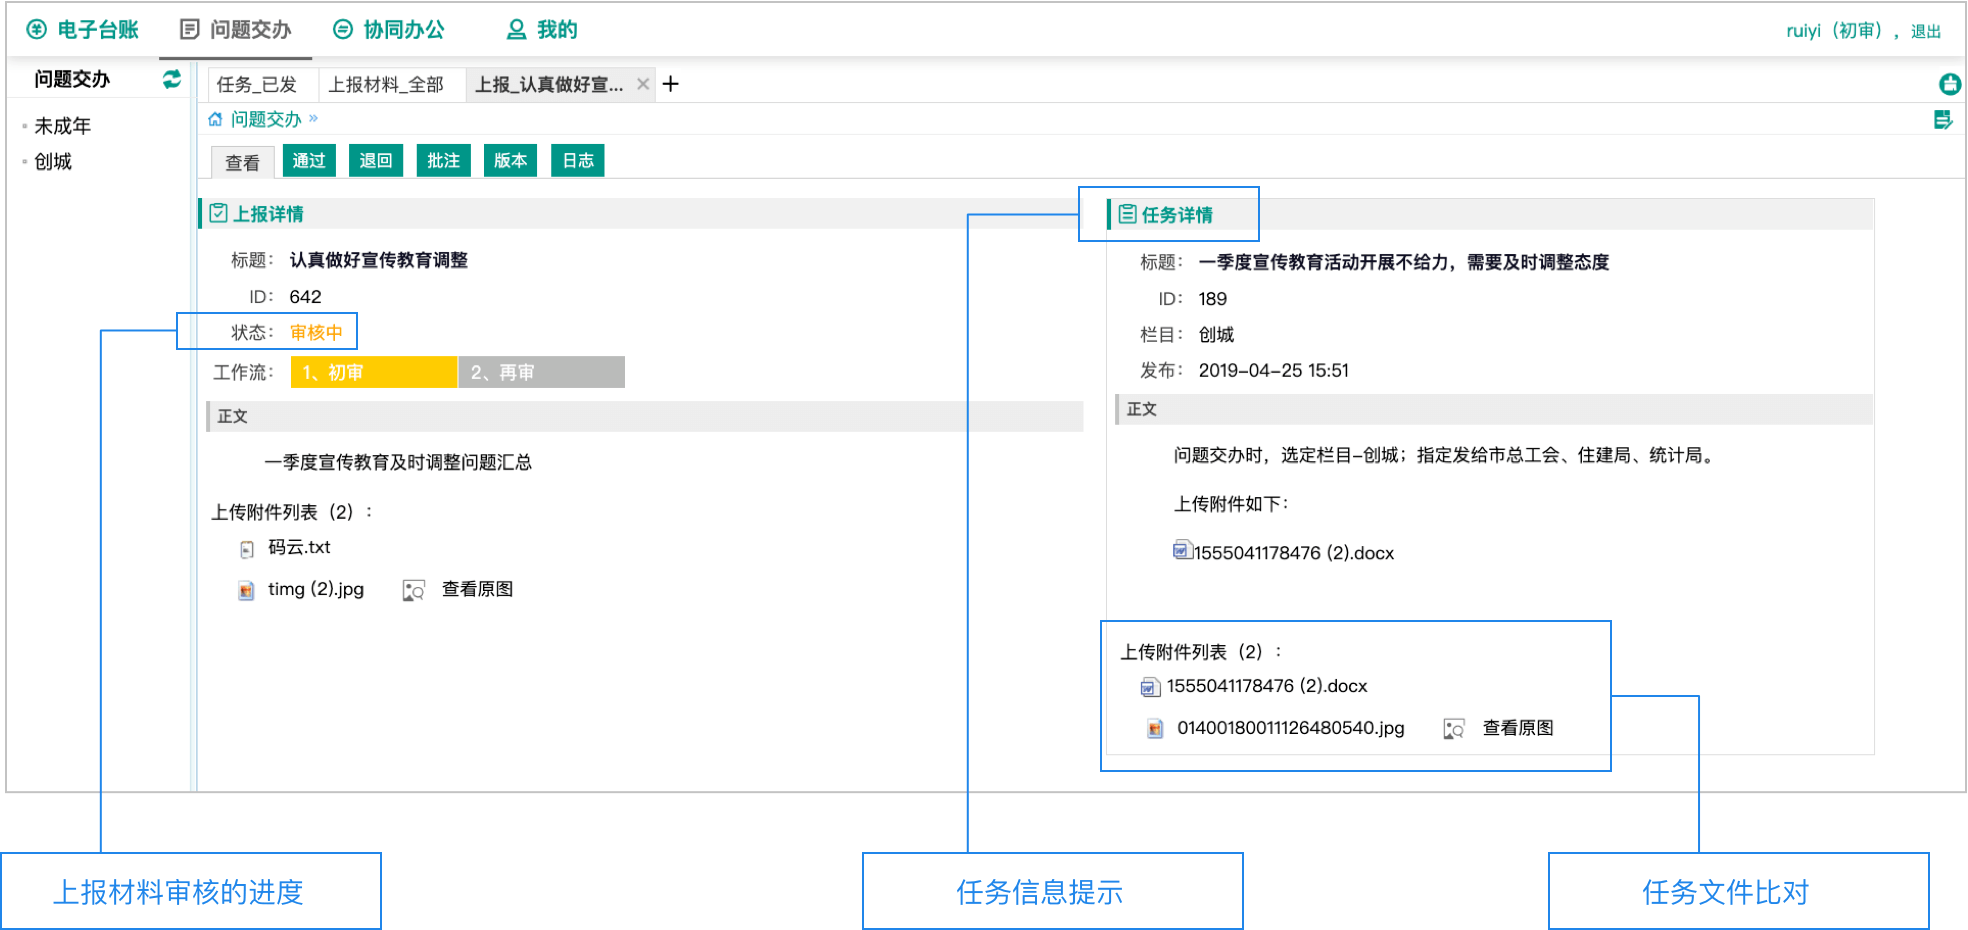Open the 我的 top menu

[542, 30]
